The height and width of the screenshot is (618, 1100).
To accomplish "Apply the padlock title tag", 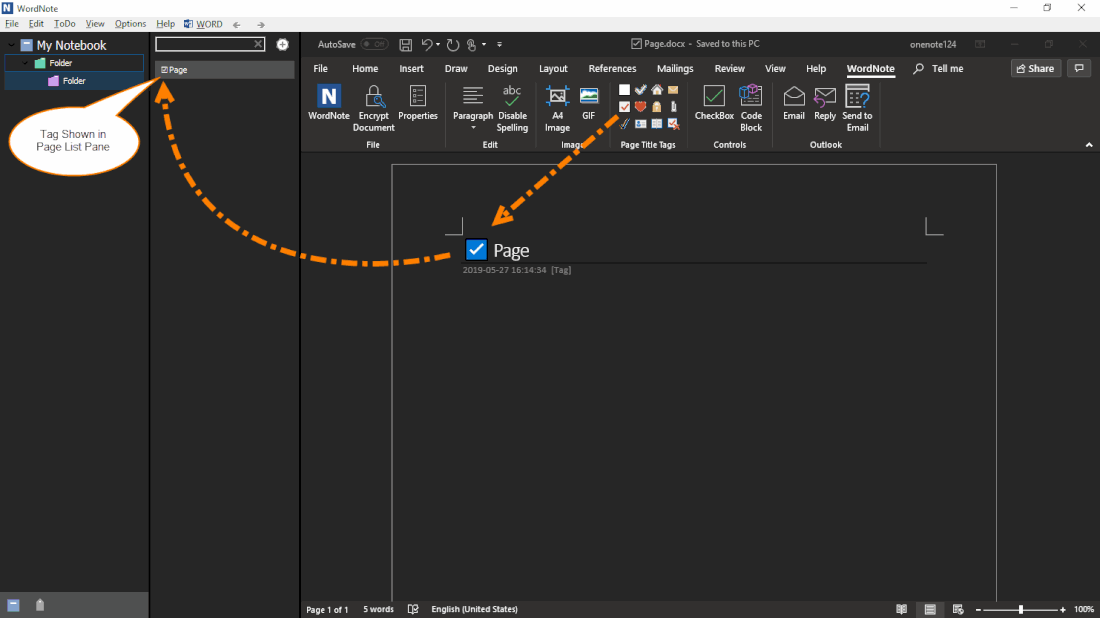I will click(657, 107).
